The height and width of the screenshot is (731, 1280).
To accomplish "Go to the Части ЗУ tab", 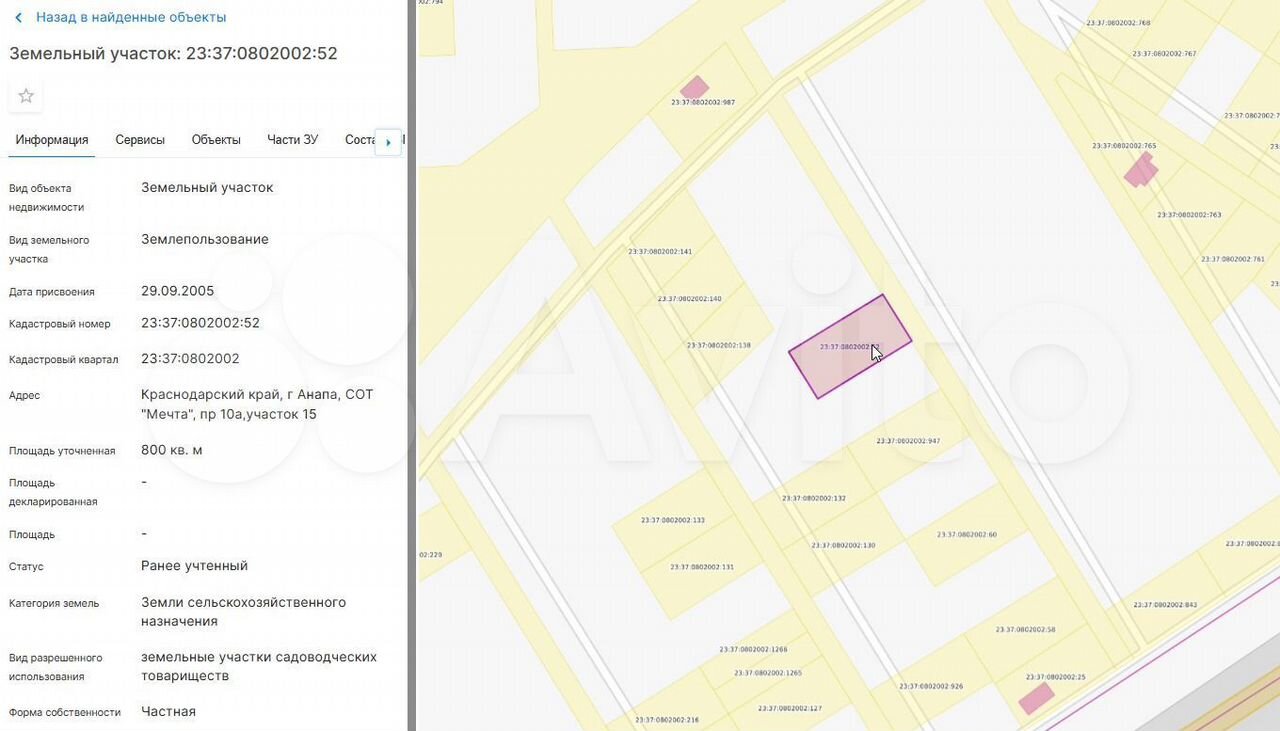I will pos(292,140).
